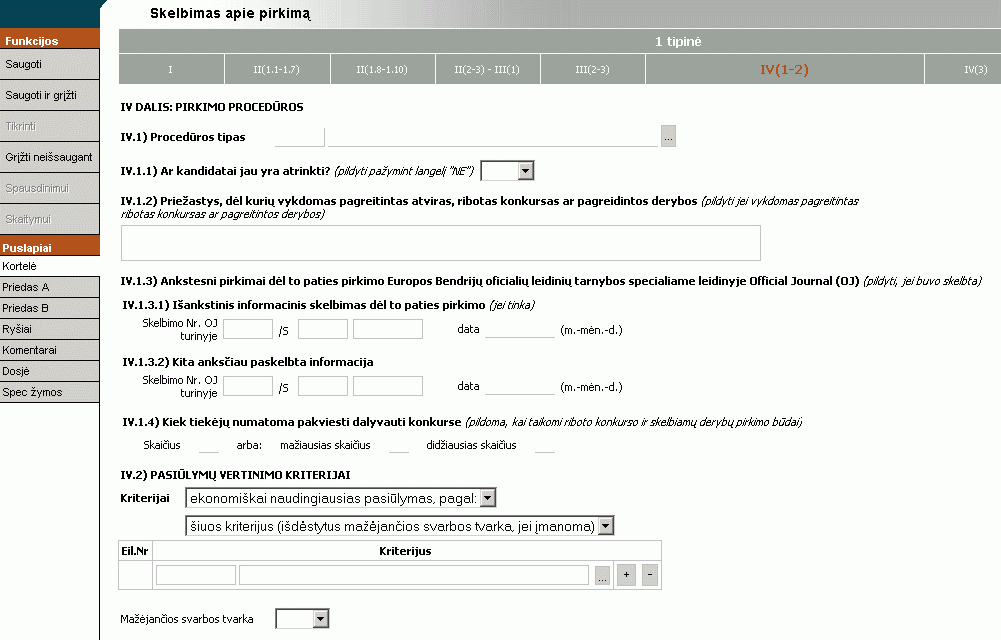Click the Skaičius number field

[209, 445]
